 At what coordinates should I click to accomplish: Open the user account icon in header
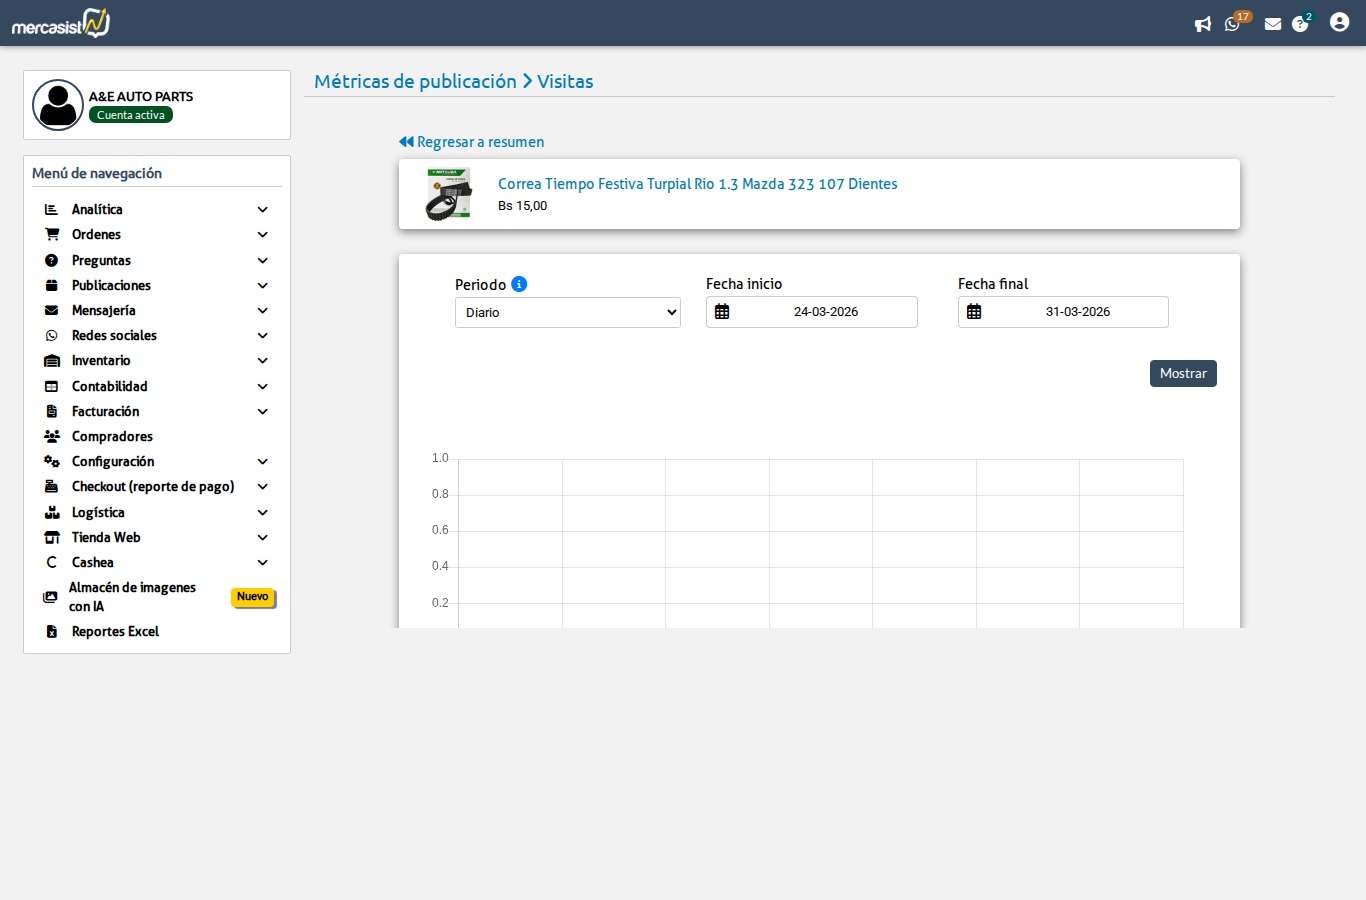[1340, 22]
